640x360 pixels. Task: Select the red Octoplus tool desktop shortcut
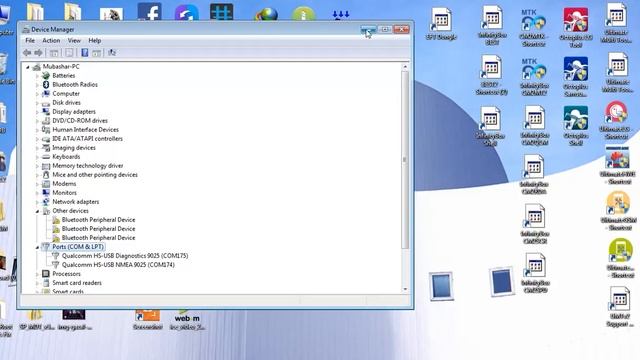click(576, 27)
